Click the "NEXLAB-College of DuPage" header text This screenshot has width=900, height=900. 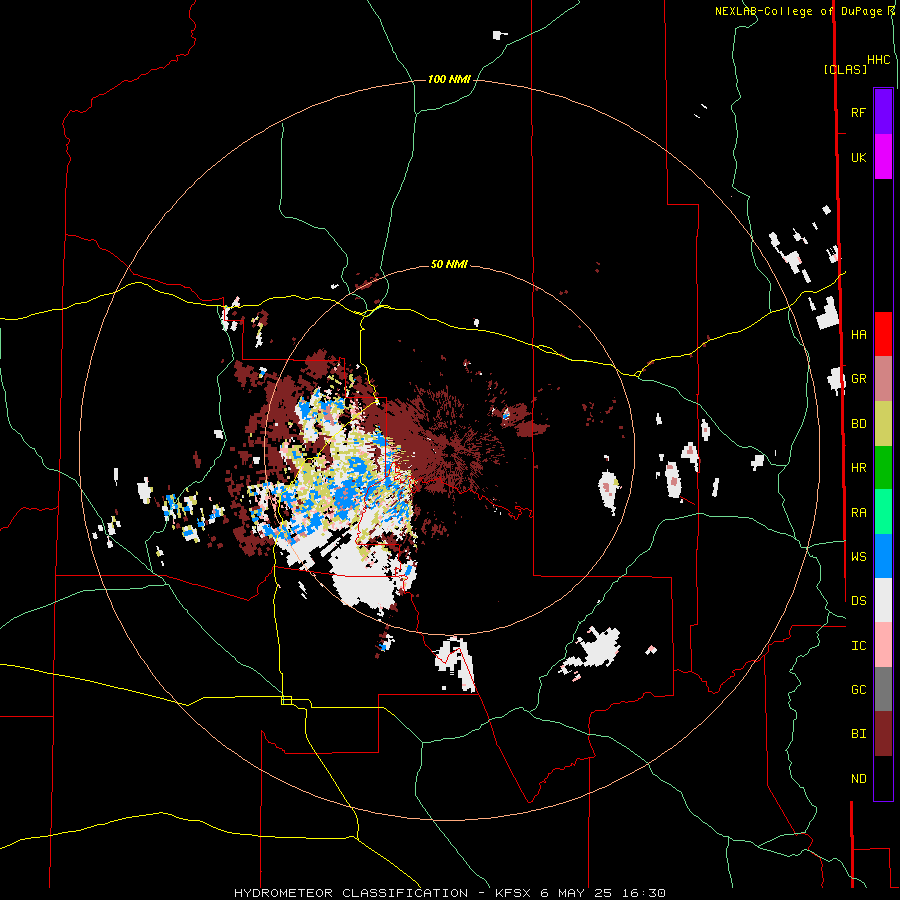(798, 11)
